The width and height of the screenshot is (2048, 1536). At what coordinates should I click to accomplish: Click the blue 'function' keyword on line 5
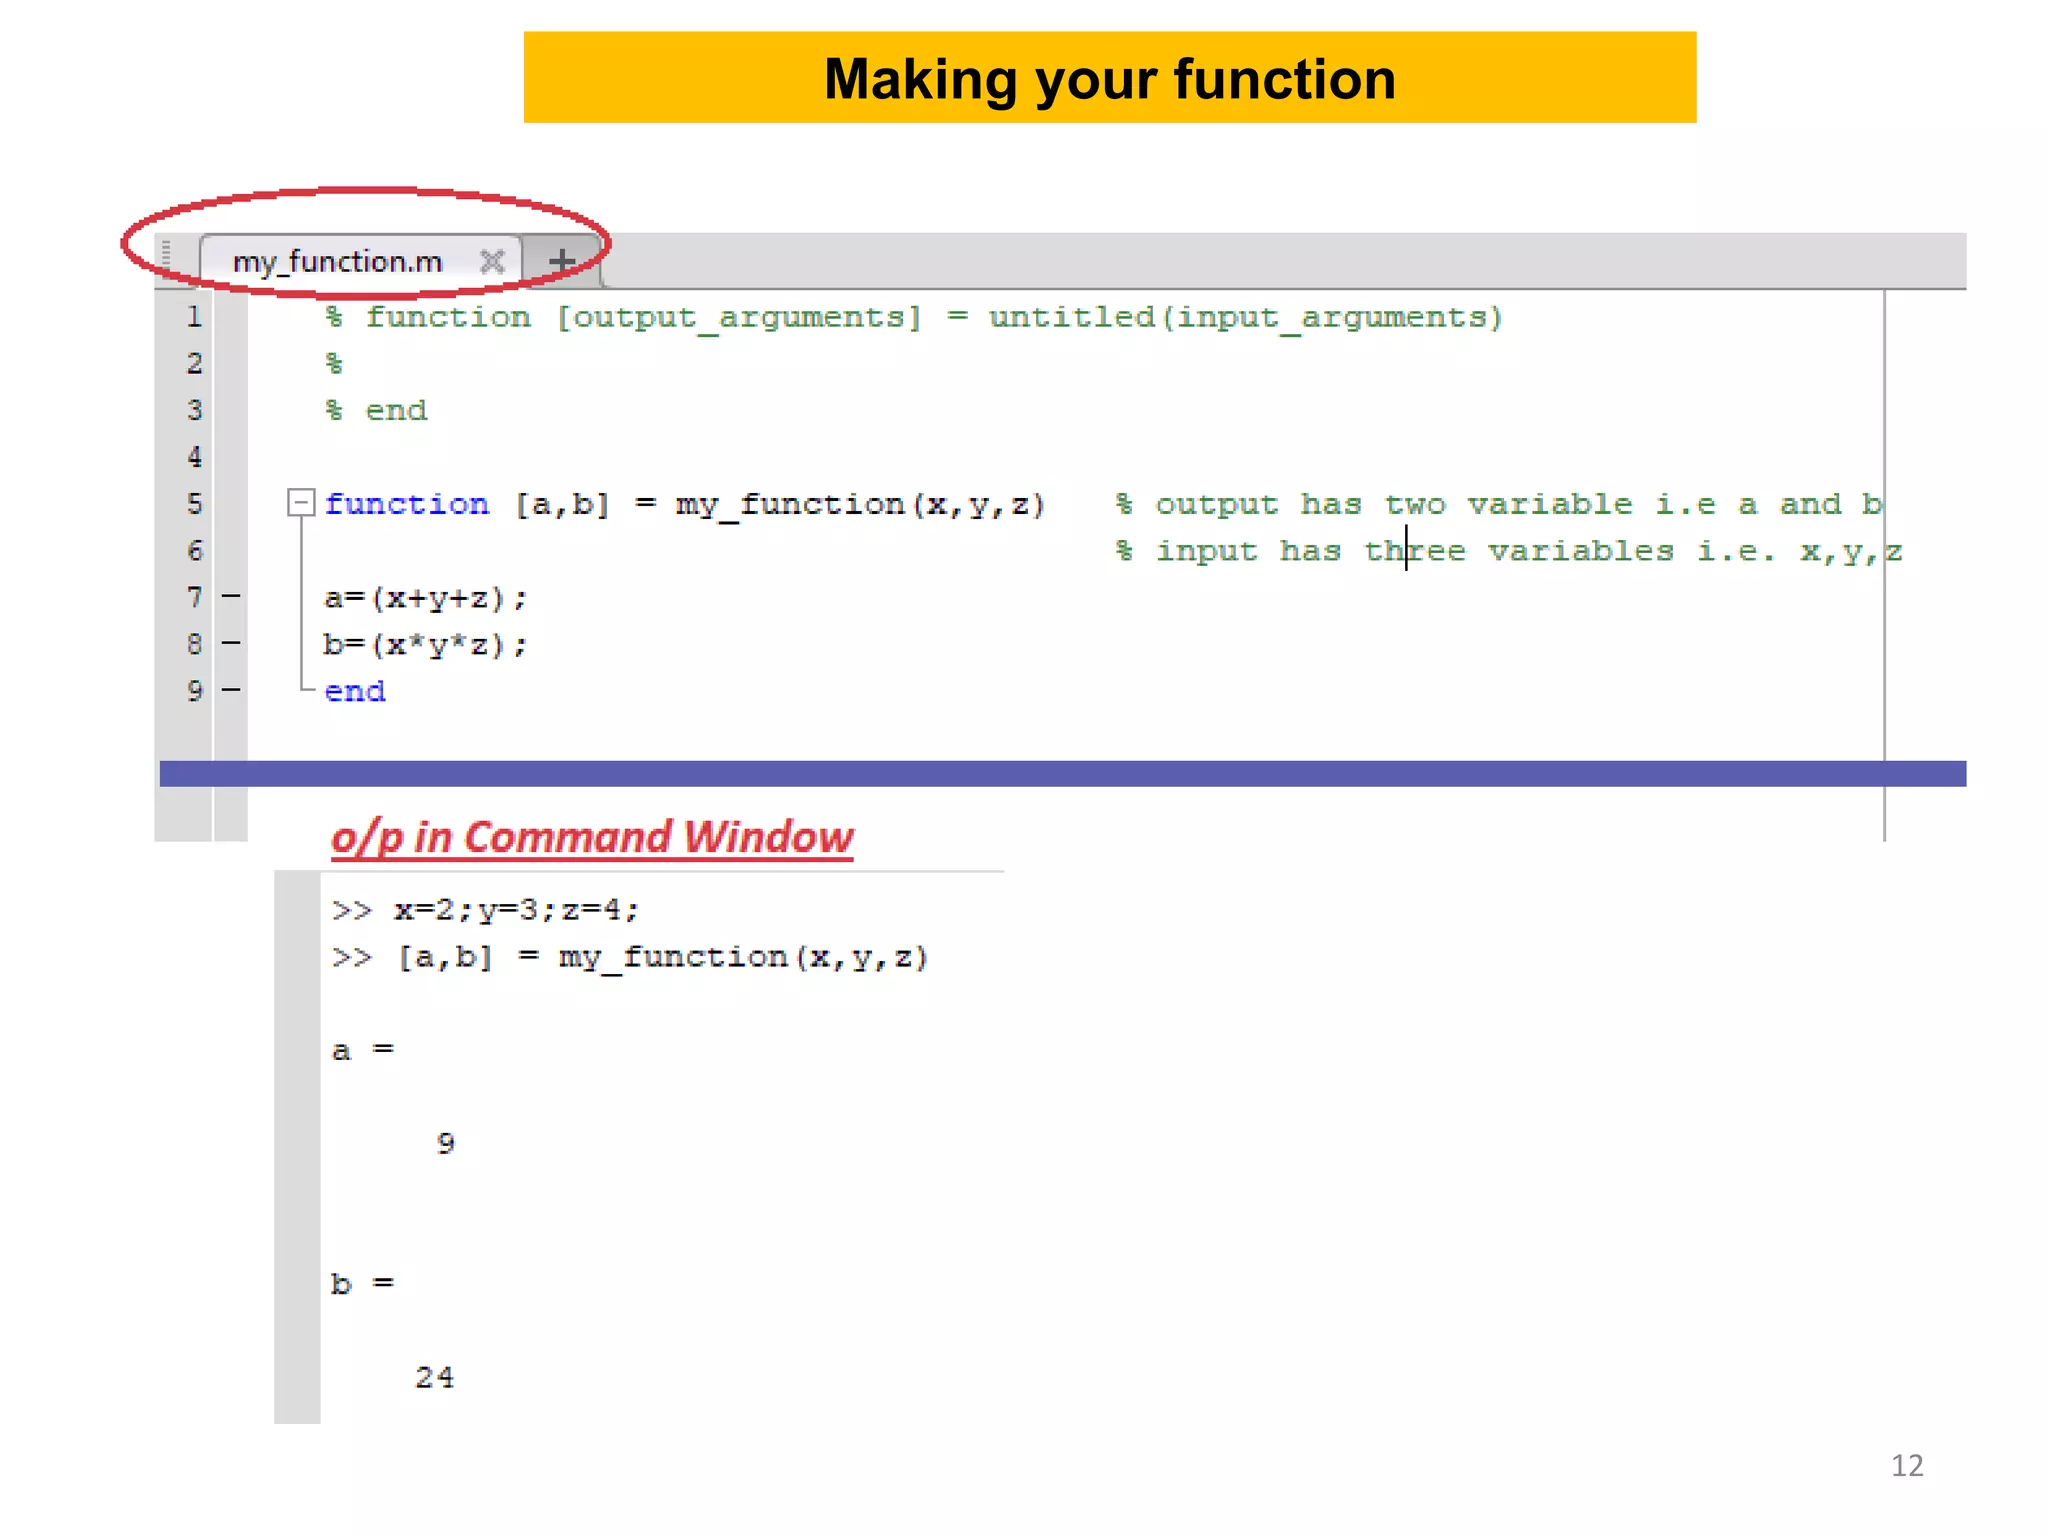pos(407,504)
